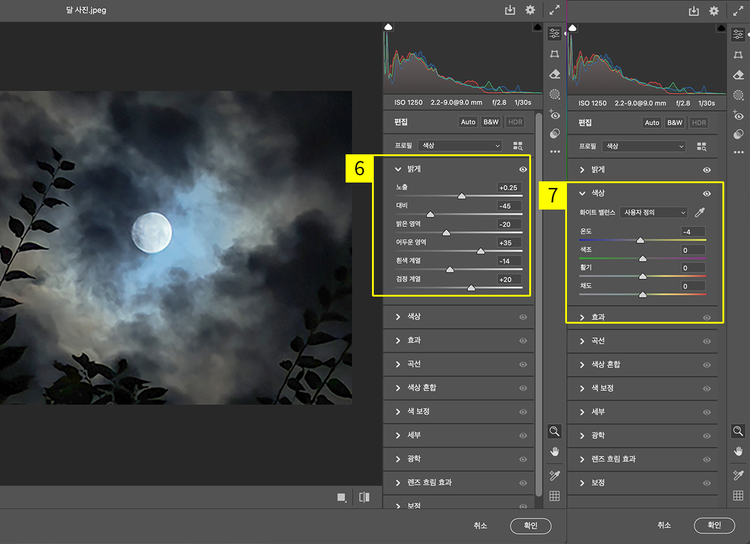This screenshot has height=544, width=750.
Task: Click the save image icon in left window
Action: tap(510, 10)
